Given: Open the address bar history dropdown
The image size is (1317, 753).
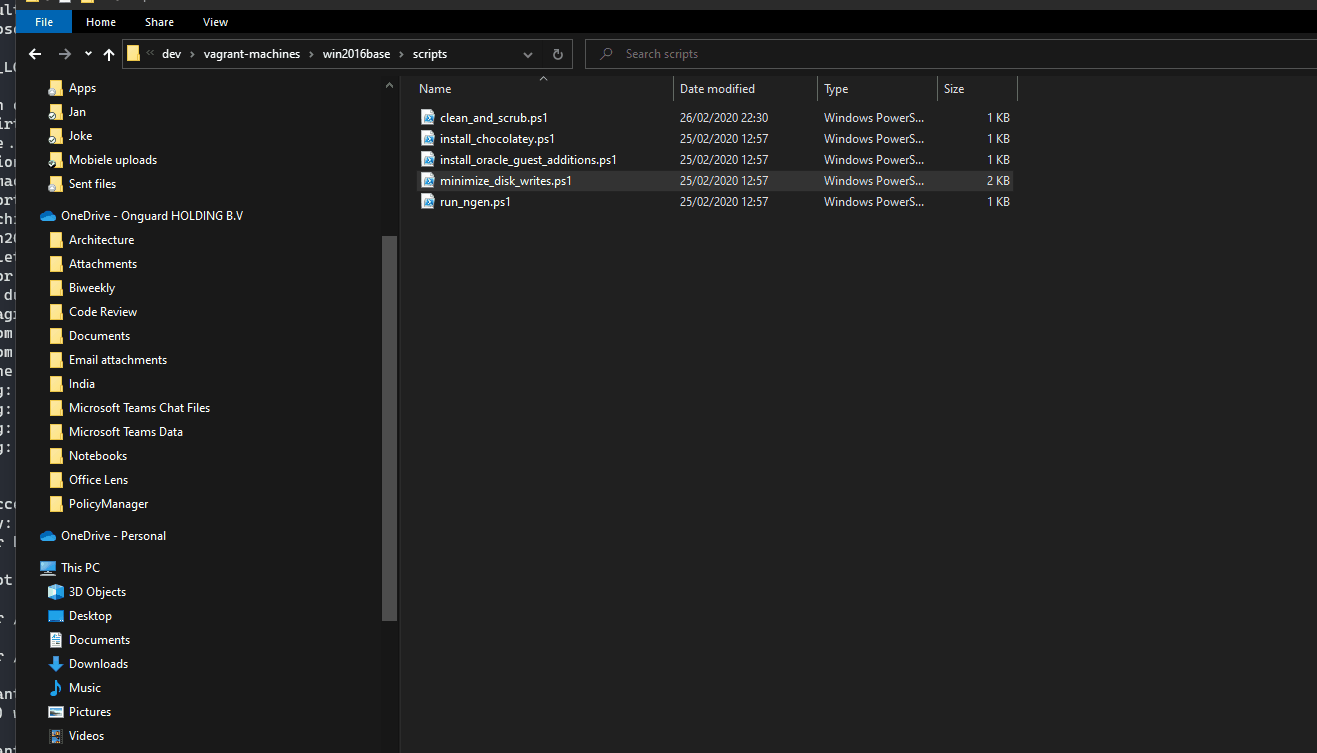Looking at the screenshot, I should coord(527,54).
